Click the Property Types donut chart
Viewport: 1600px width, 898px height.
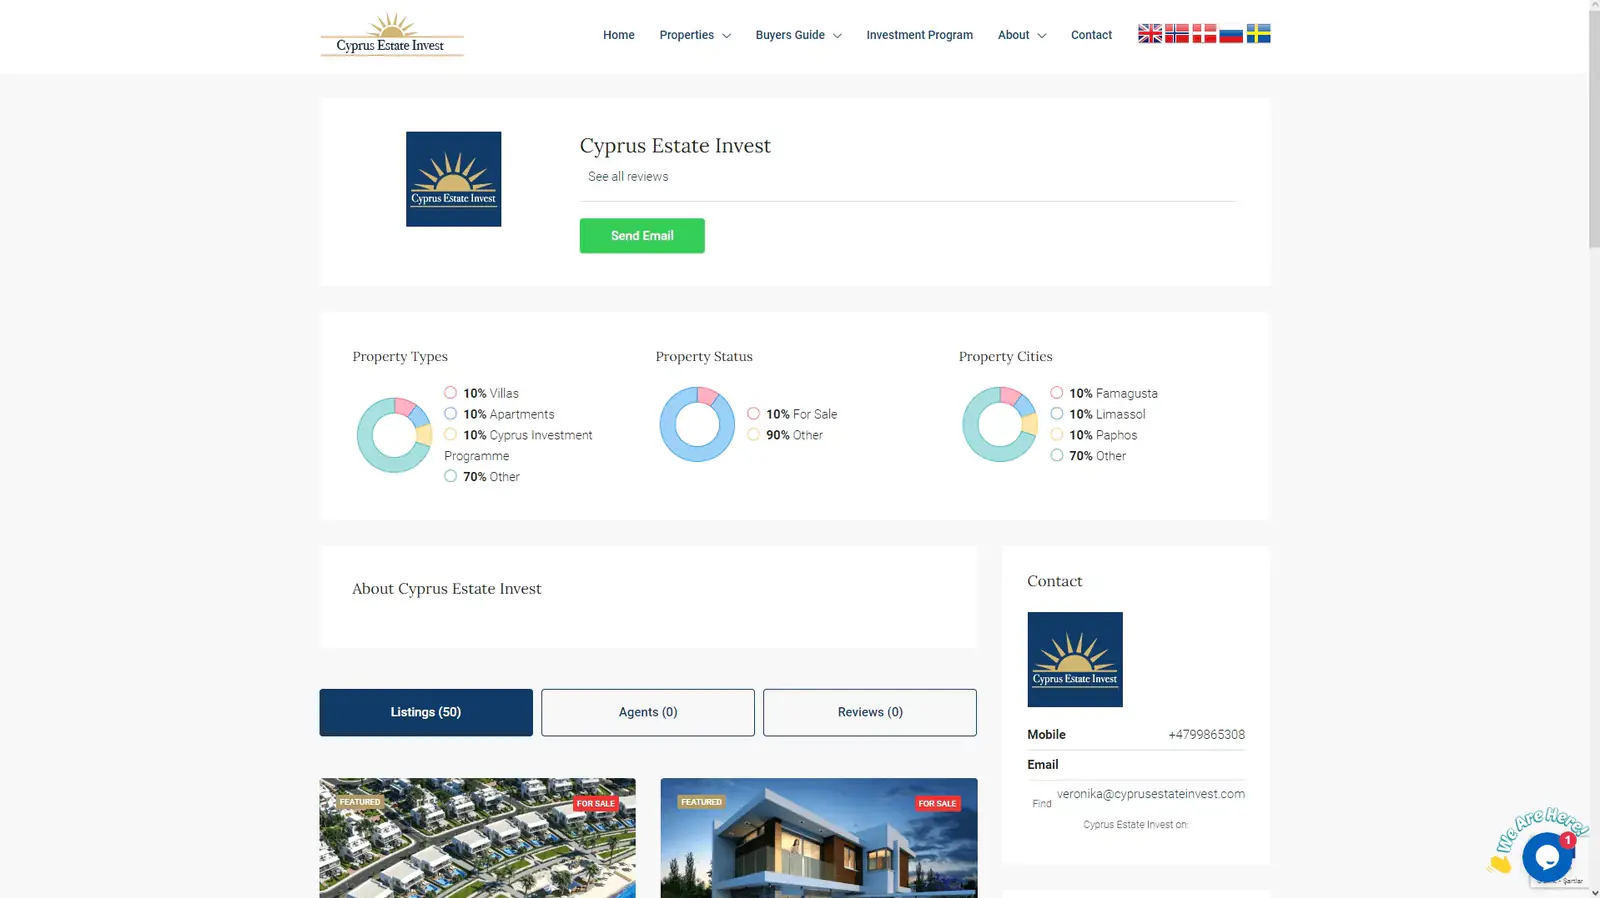(x=394, y=435)
